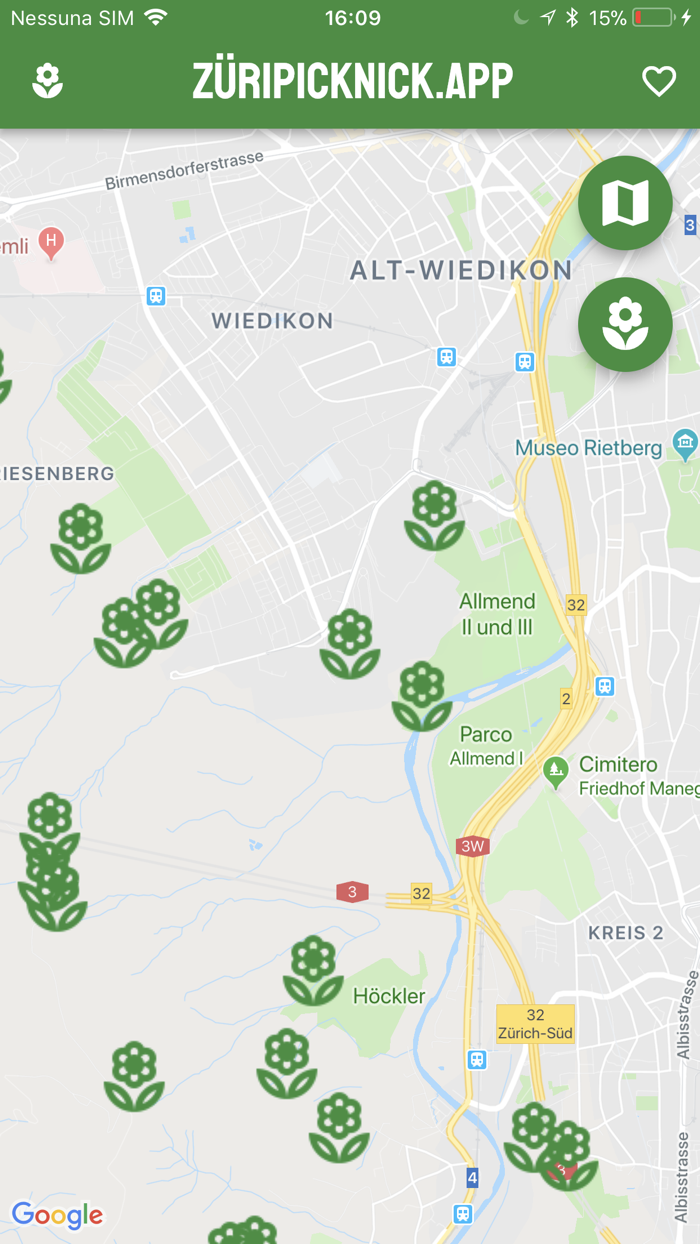
Task: Tap the round flower filter button
Action: (625, 324)
